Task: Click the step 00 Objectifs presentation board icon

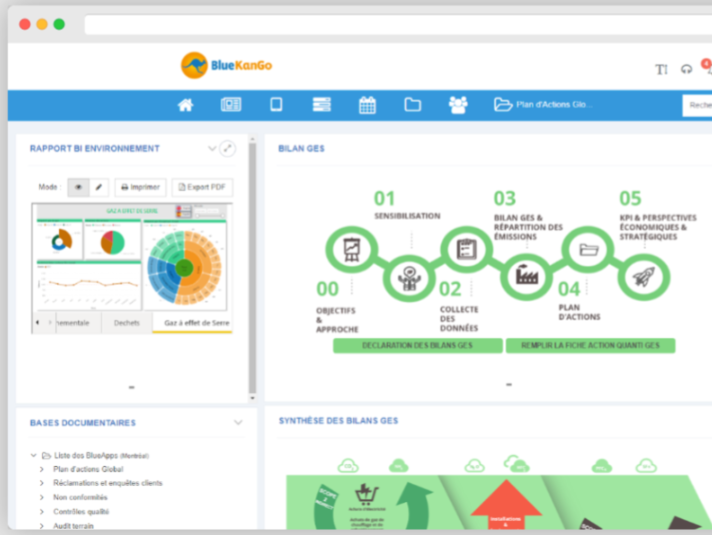Action: coord(351,249)
